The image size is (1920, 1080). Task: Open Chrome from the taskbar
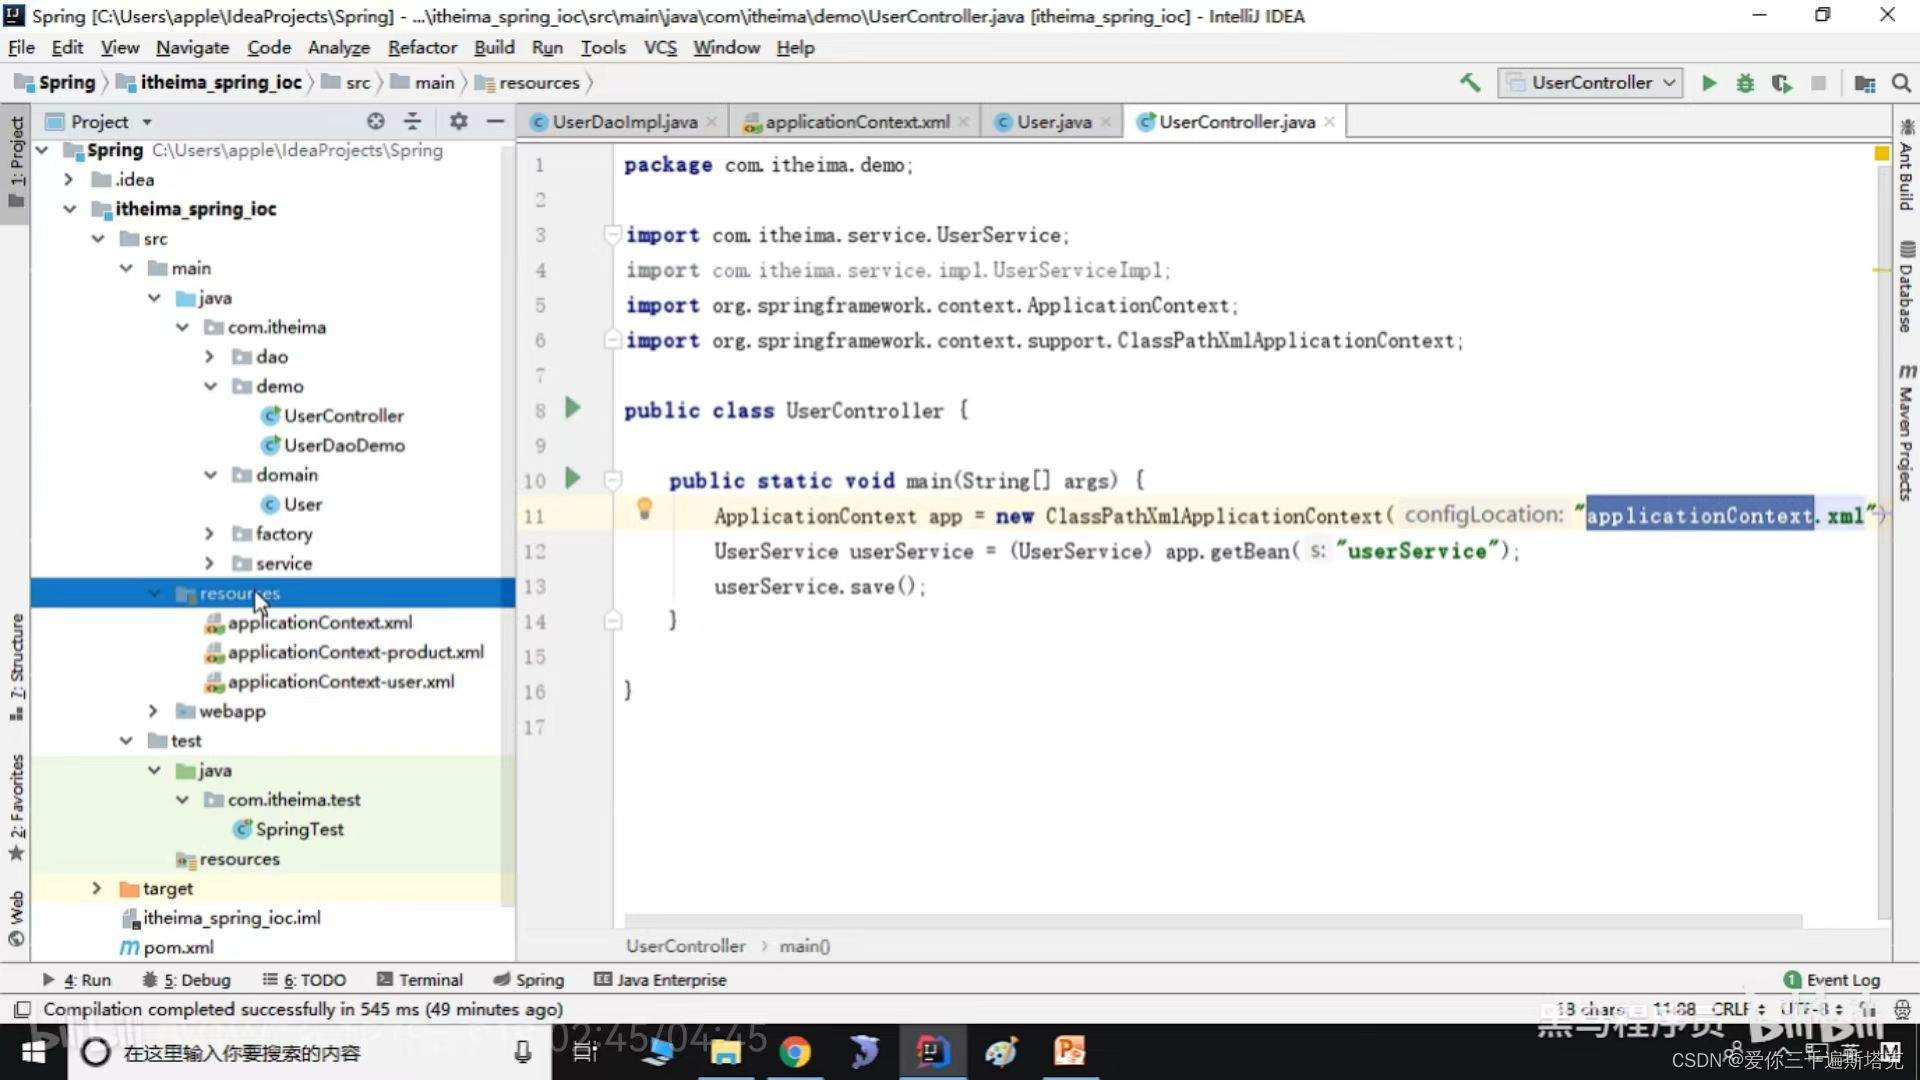pos(795,1052)
